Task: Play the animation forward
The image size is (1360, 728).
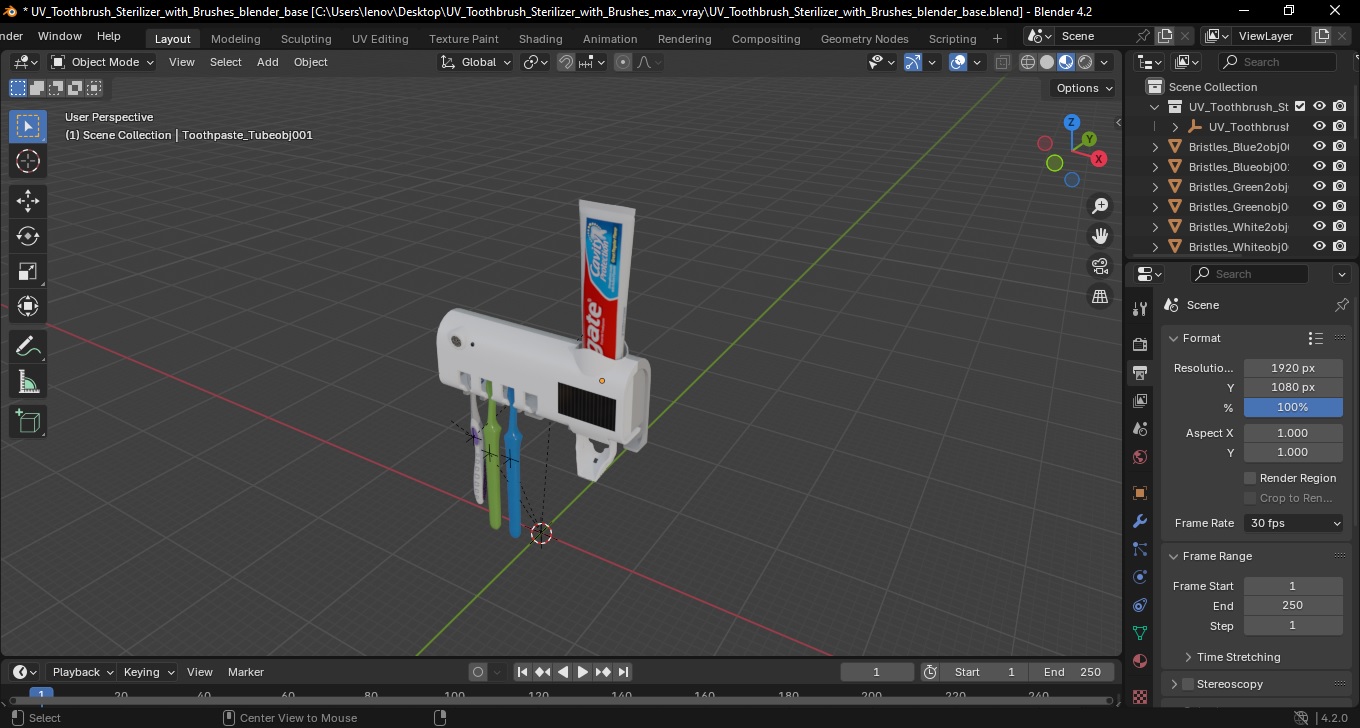Action: (x=583, y=672)
